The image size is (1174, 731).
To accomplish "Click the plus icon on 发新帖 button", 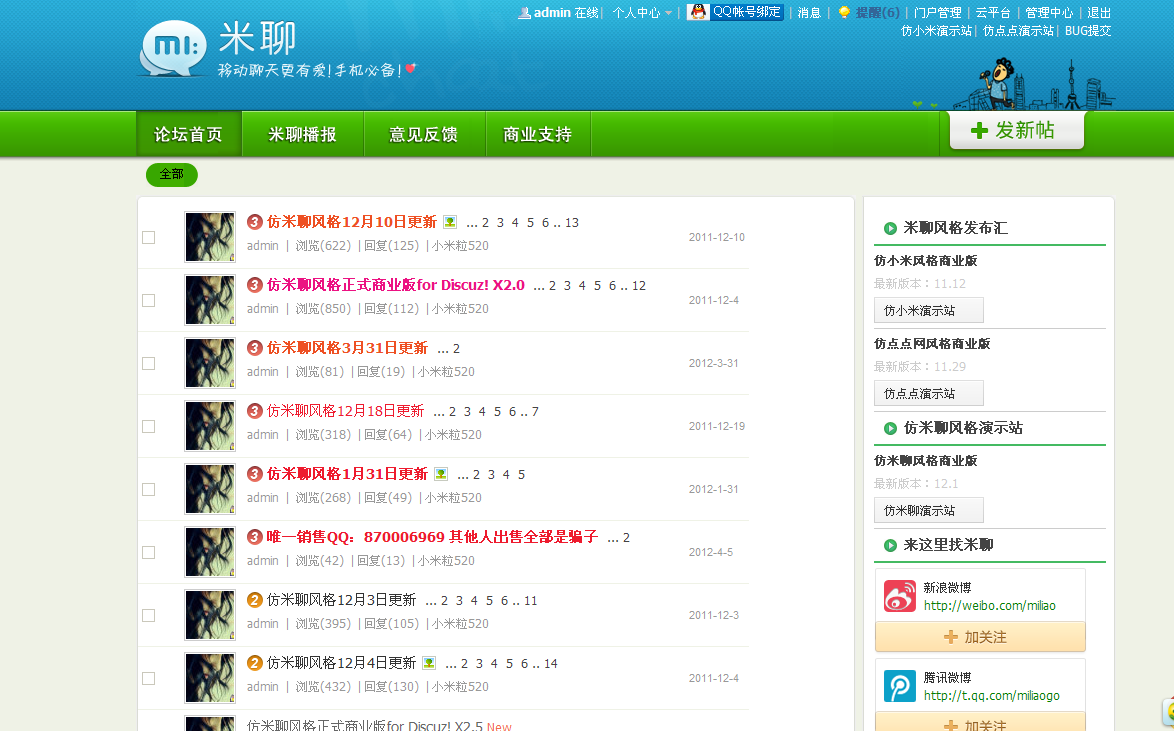I will point(979,130).
